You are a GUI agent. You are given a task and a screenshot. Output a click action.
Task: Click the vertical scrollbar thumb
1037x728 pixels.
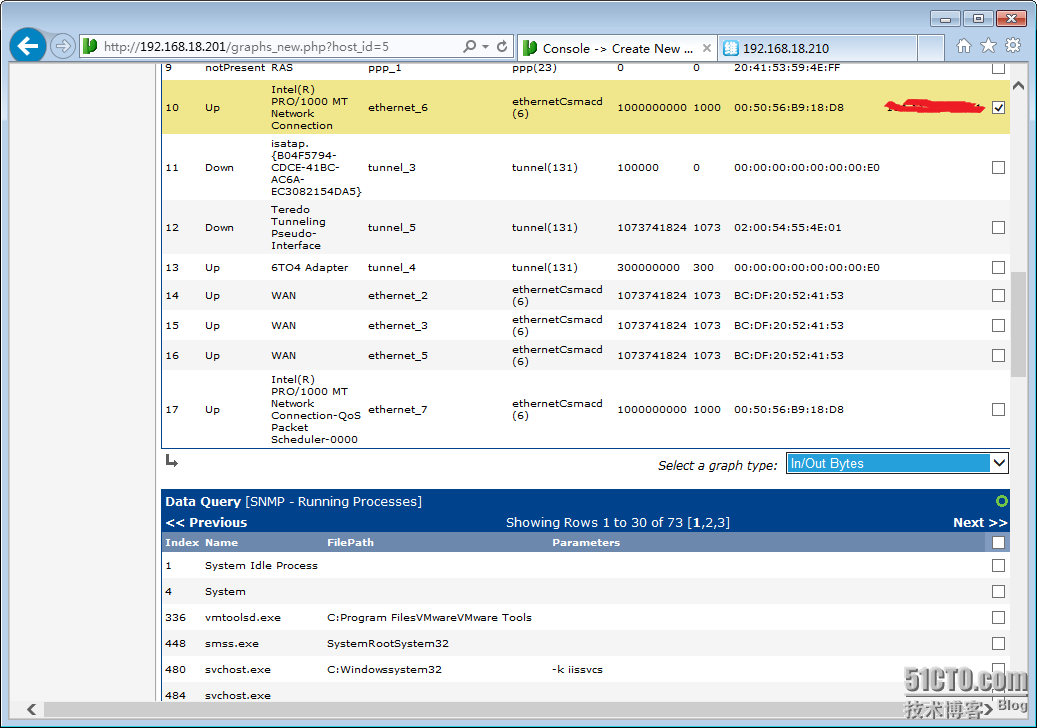pos(1018,324)
